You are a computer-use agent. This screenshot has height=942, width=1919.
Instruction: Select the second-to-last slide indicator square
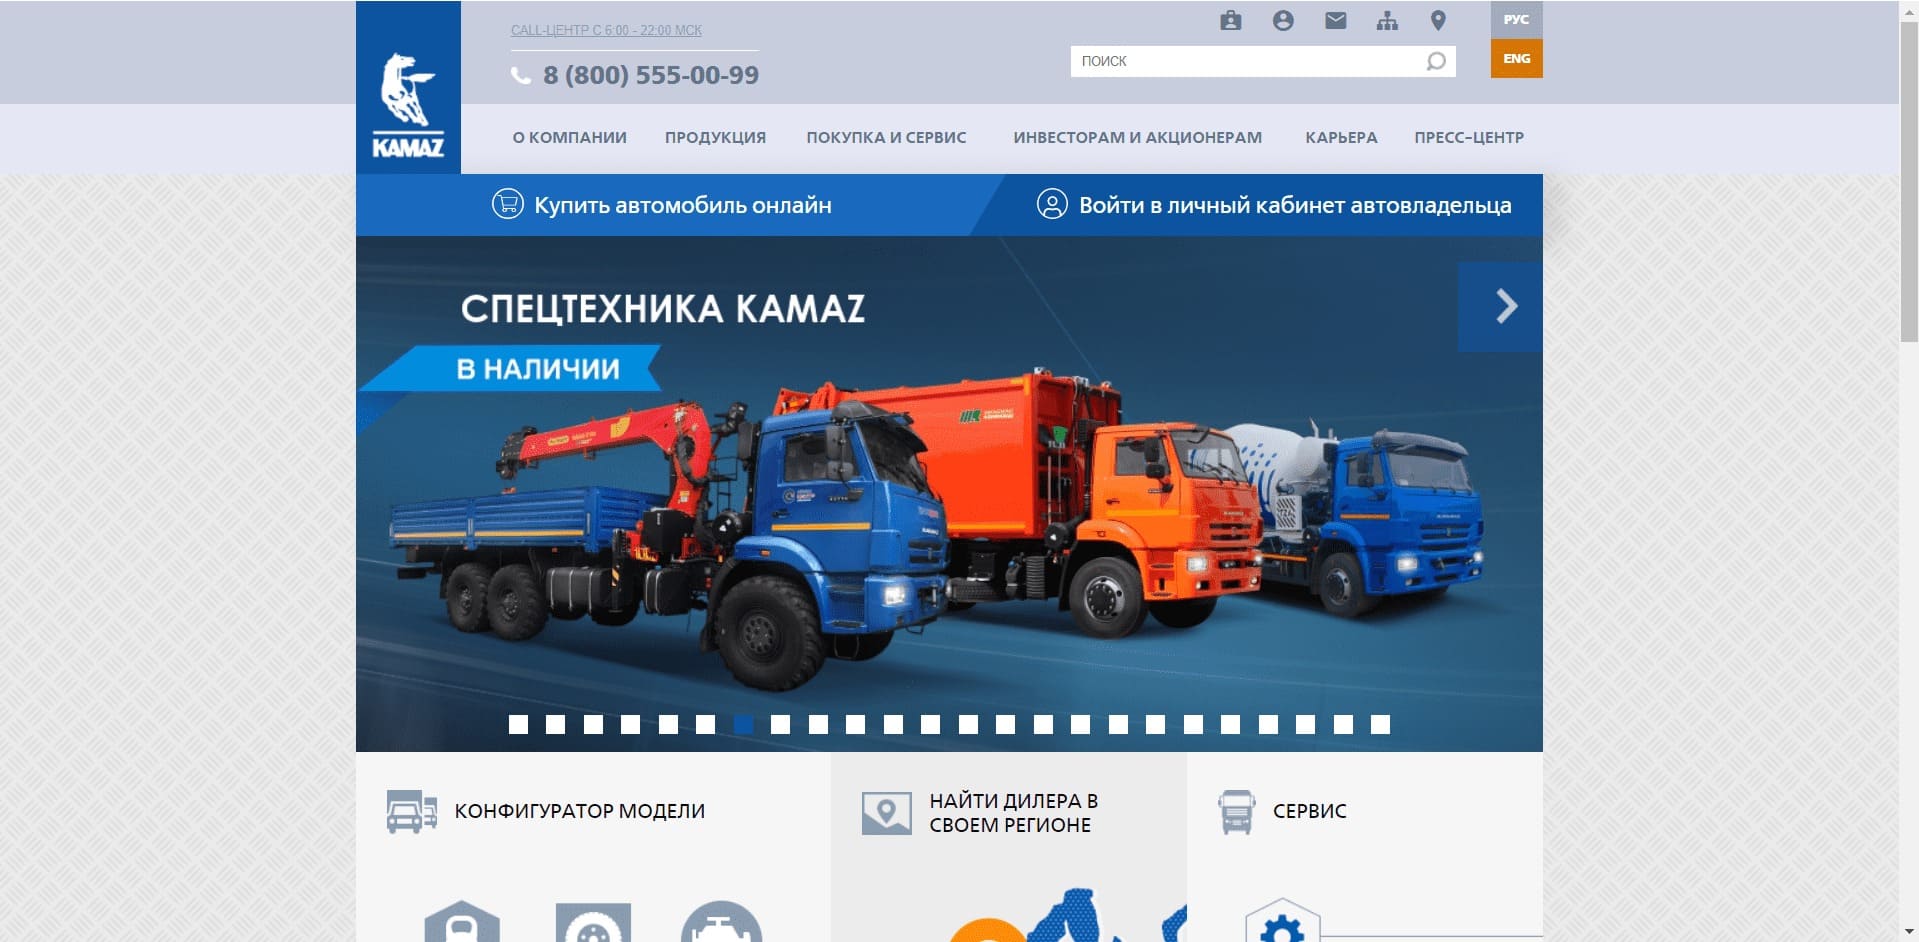click(1343, 724)
